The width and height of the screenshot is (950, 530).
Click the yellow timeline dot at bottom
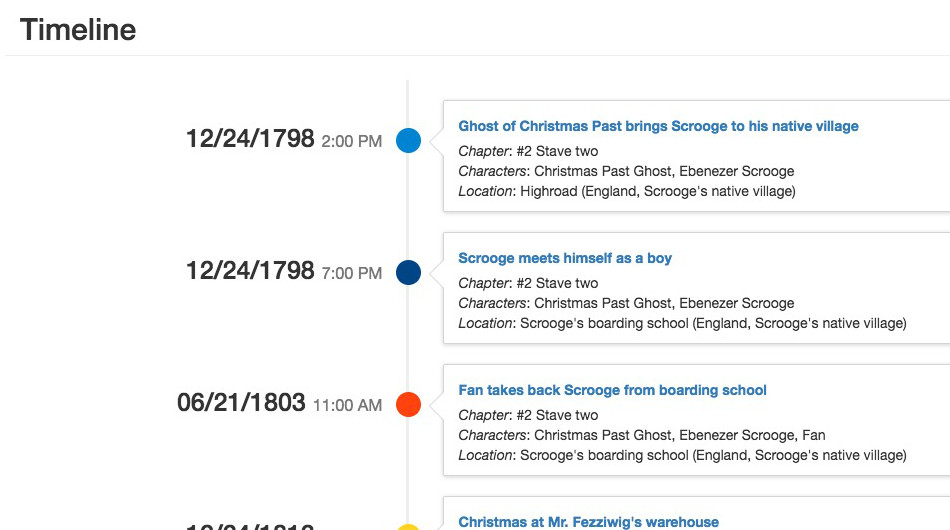pos(408,527)
